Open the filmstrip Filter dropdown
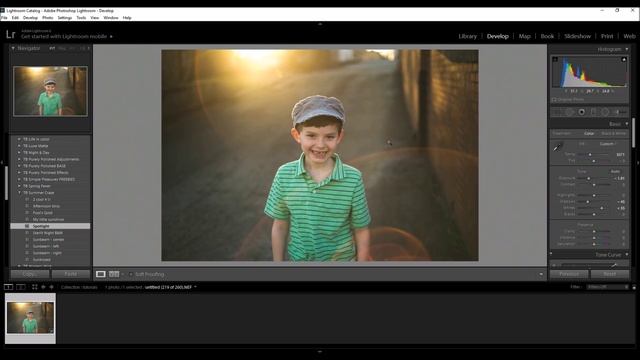640x360 pixels. point(607,287)
